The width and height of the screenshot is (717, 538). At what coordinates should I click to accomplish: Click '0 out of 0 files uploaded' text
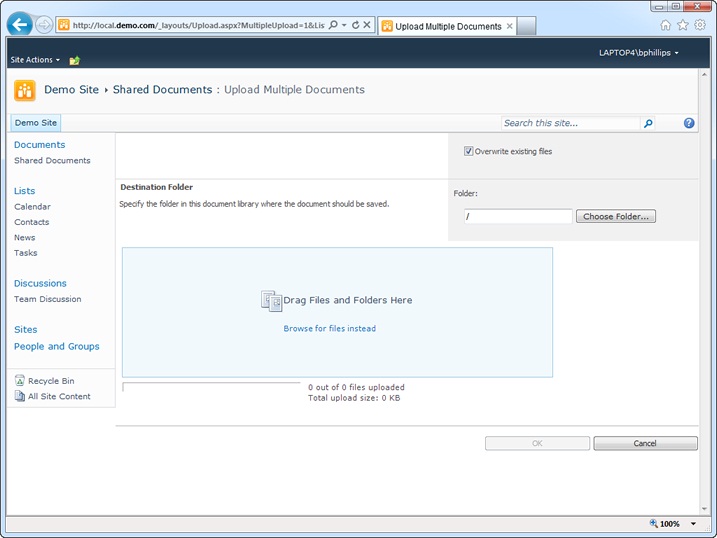click(356, 387)
